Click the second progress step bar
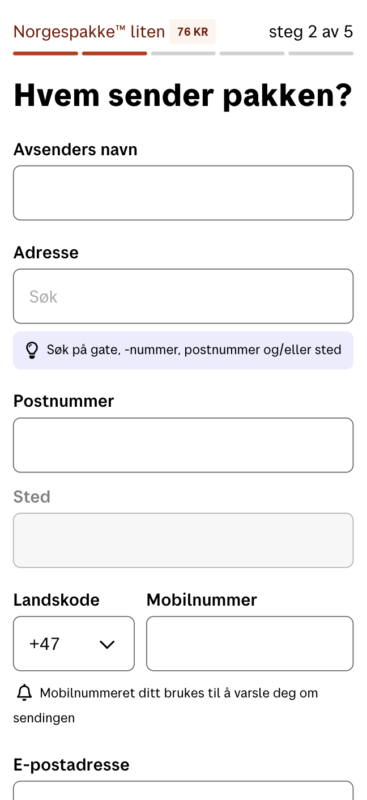Image resolution: width=367 pixels, height=800 pixels. pos(114,53)
